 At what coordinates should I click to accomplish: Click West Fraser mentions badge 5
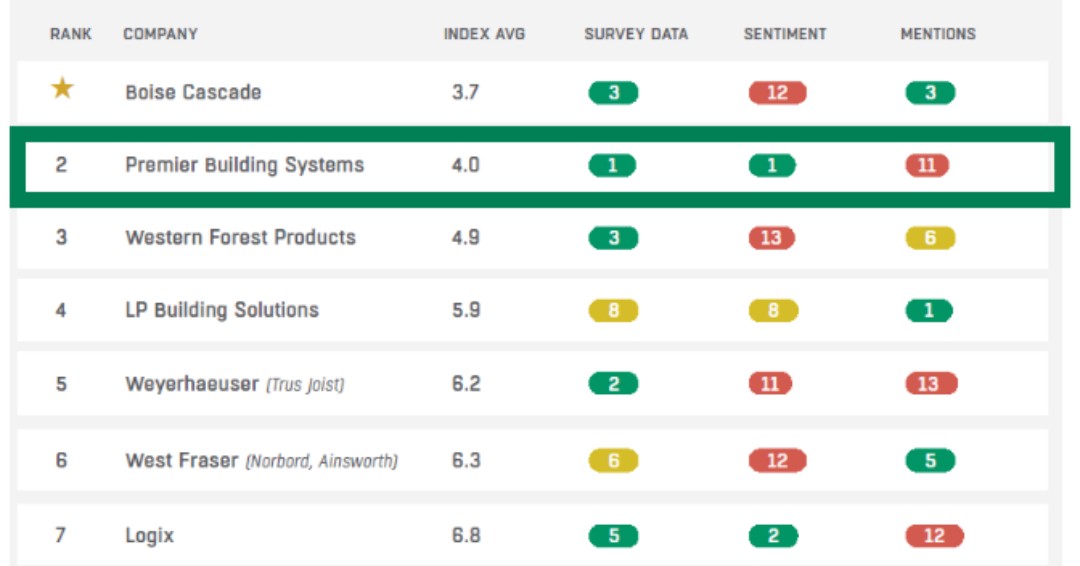pyautogui.click(x=931, y=460)
